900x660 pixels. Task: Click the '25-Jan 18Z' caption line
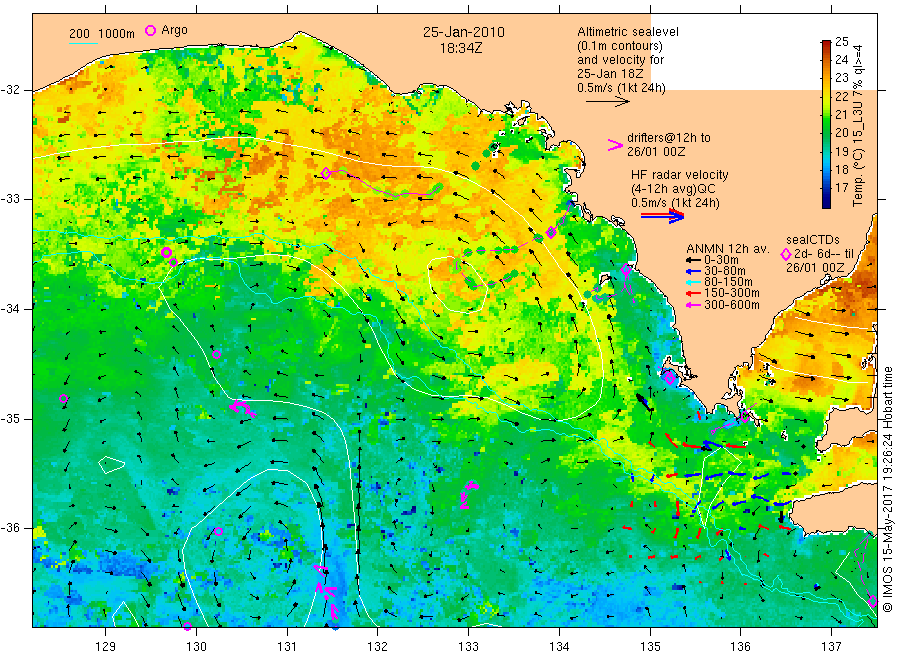610,73
